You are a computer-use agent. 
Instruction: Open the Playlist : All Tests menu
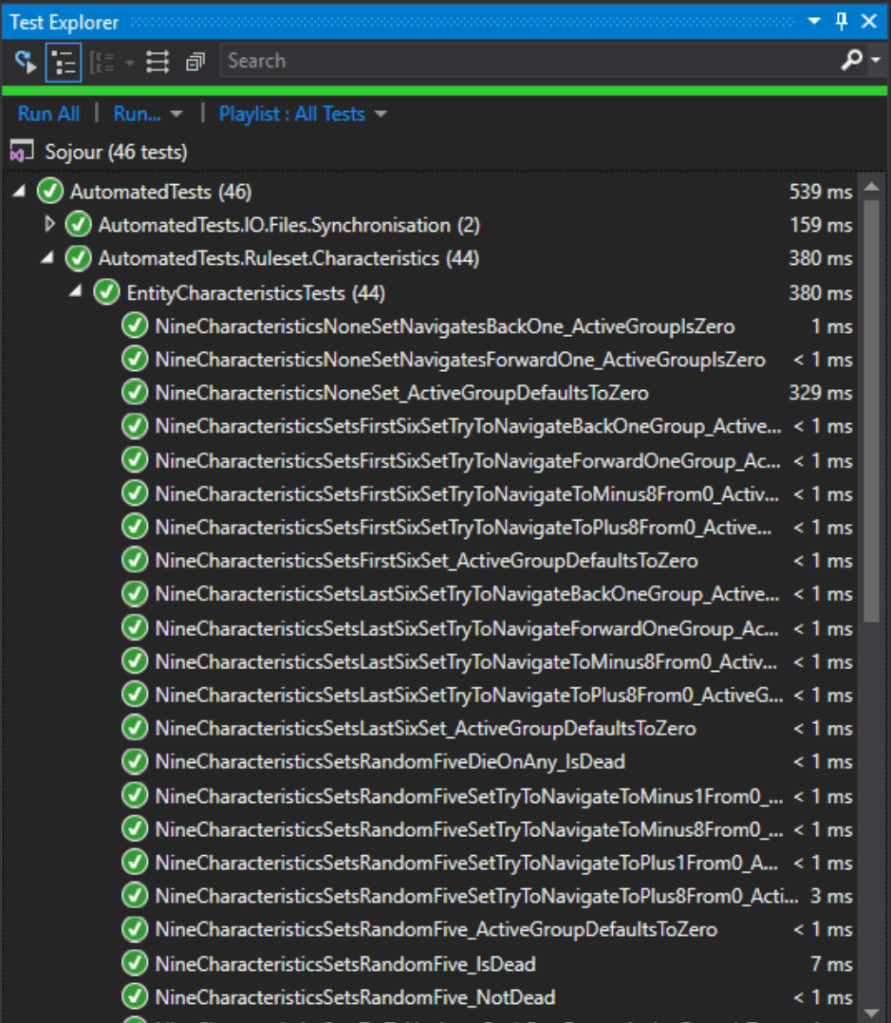pyautogui.click(x=302, y=114)
